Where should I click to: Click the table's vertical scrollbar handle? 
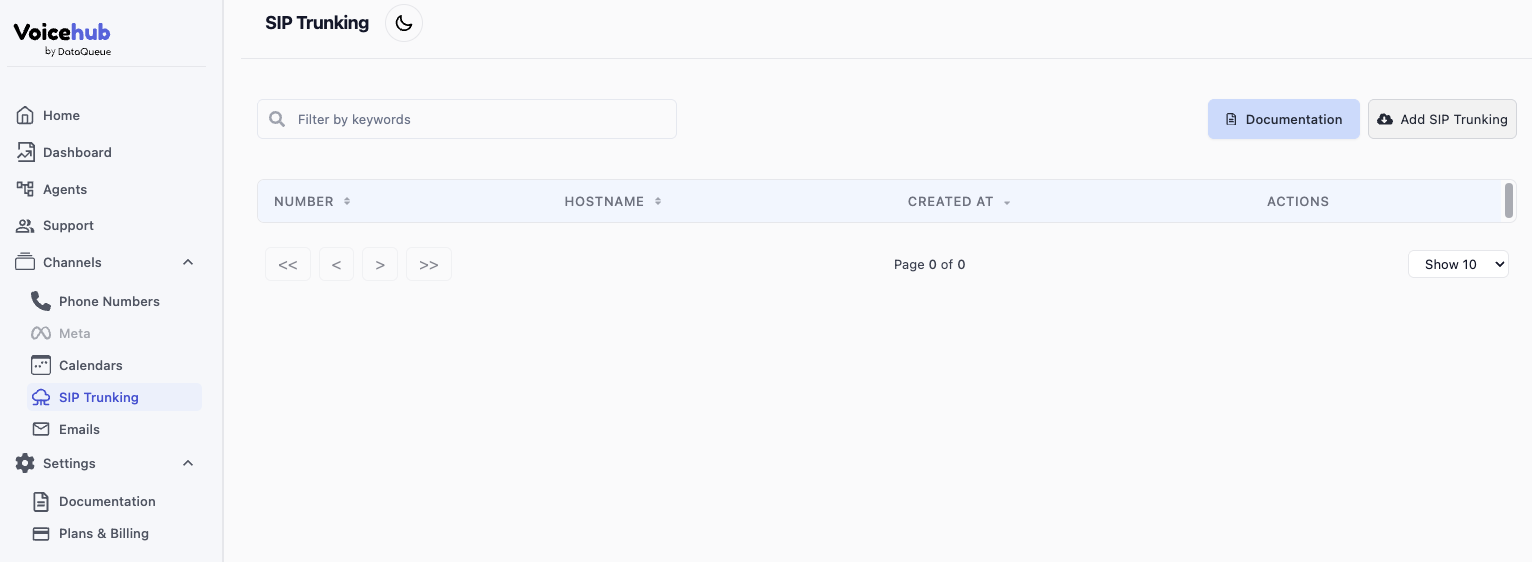coord(1508,200)
